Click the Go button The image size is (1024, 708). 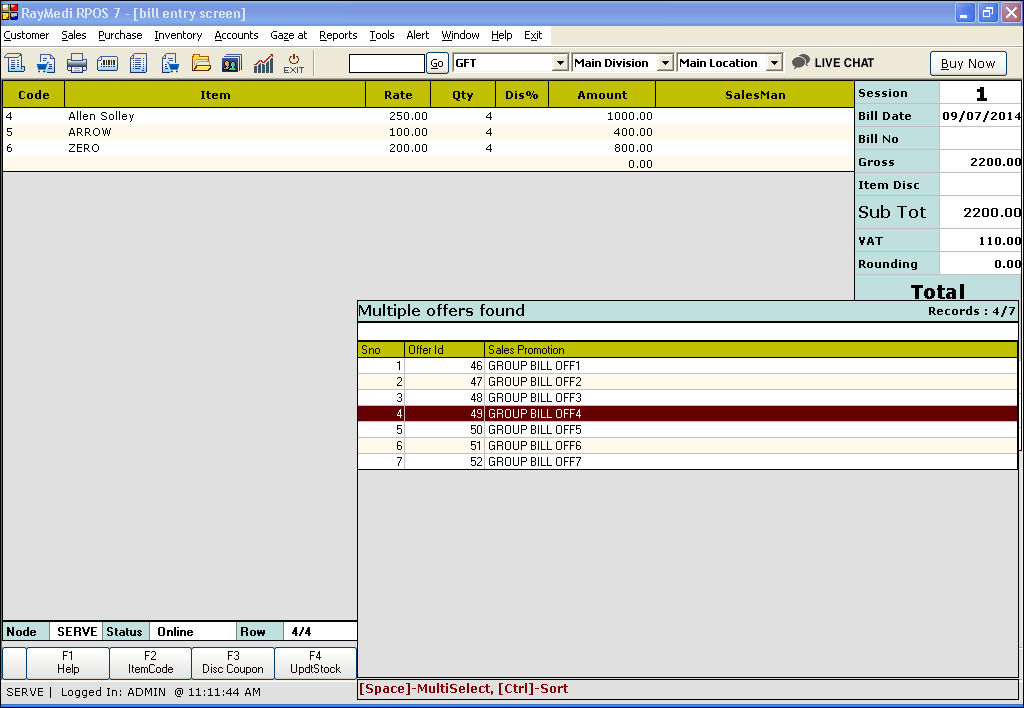tap(437, 63)
